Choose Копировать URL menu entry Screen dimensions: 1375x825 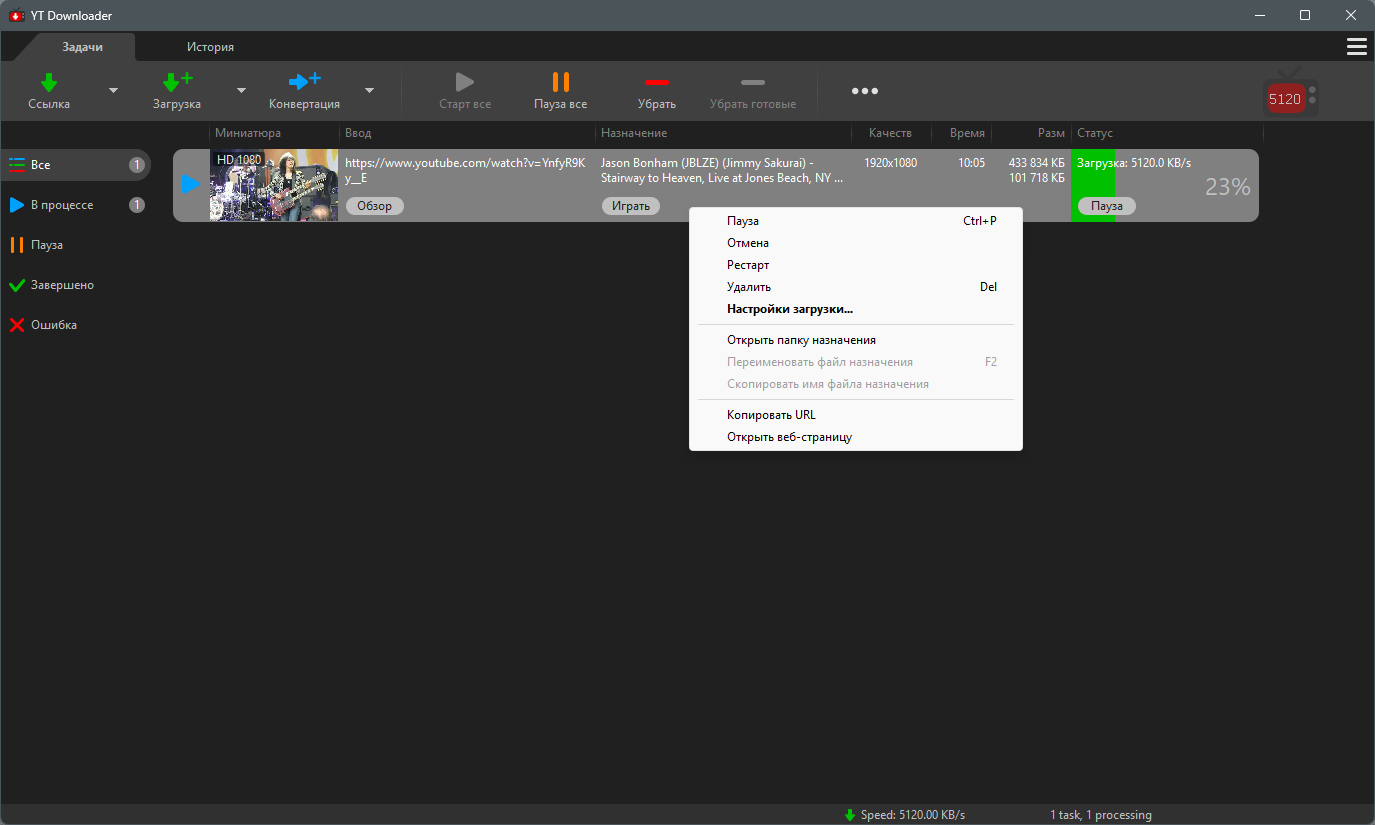[855, 415]
